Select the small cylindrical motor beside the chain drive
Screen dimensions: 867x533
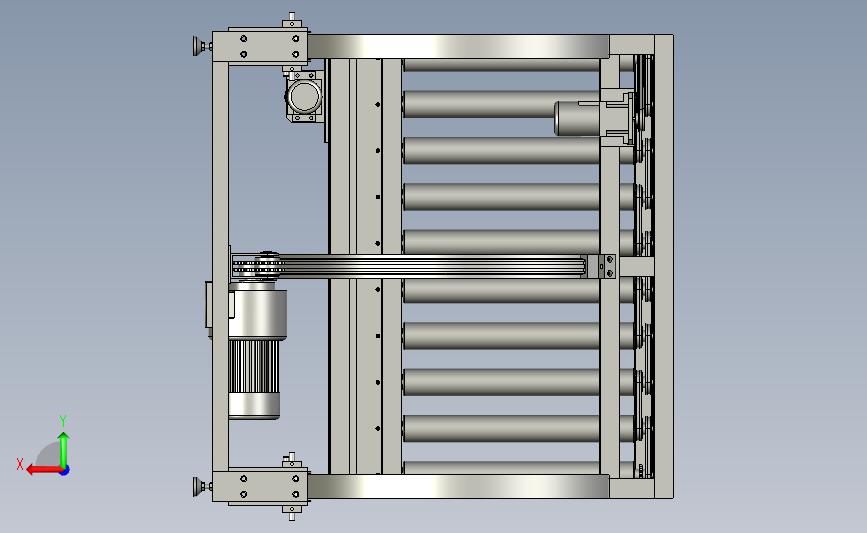[577, 118]
